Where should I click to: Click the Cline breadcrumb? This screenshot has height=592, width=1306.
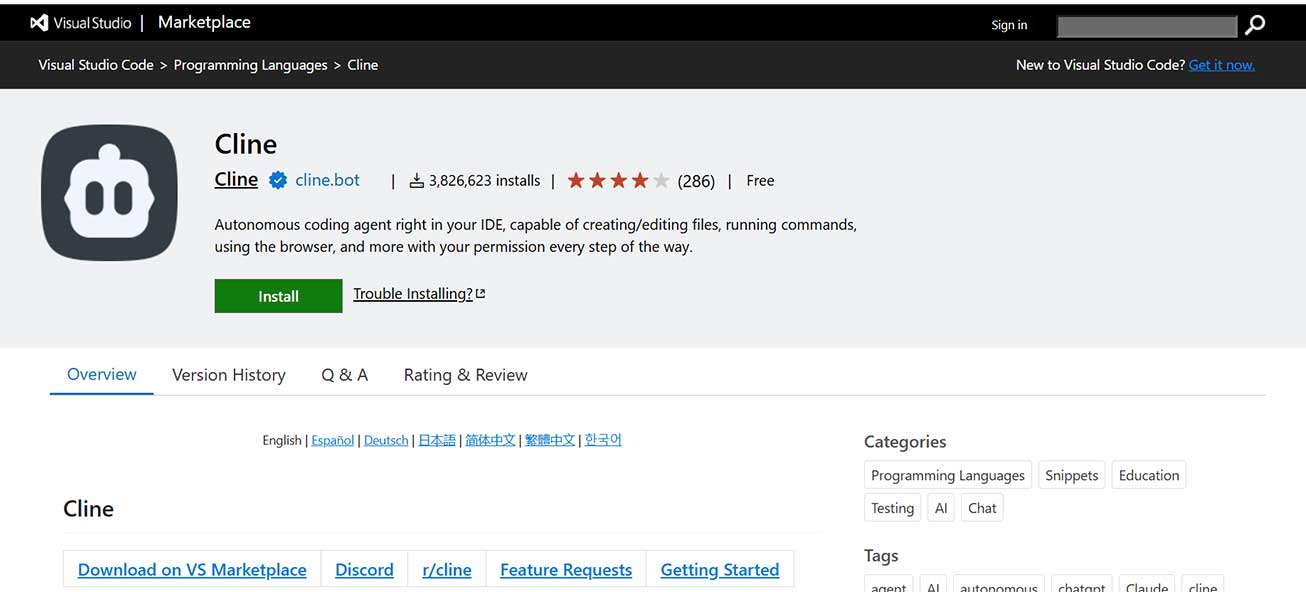[362, 65]
